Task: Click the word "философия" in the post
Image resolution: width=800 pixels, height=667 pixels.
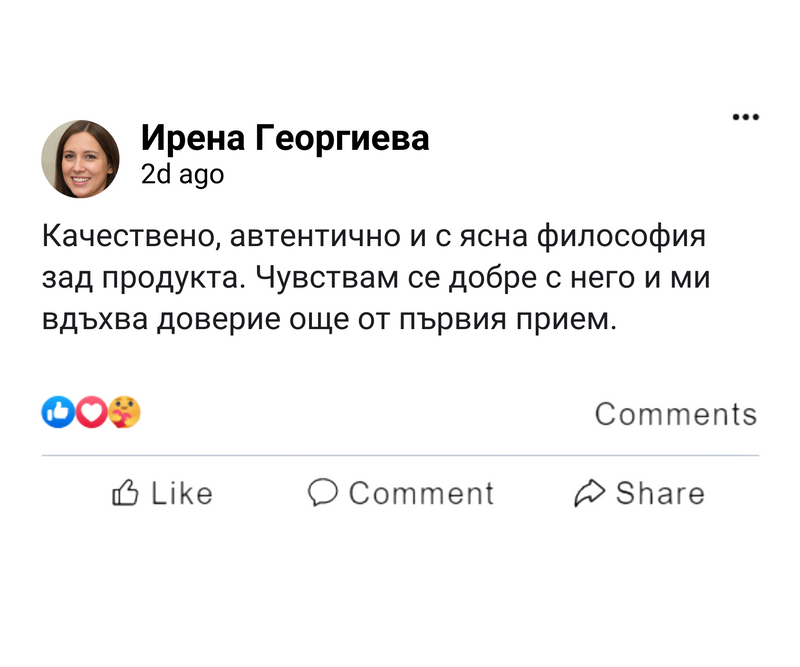Action: coord(622,237)
